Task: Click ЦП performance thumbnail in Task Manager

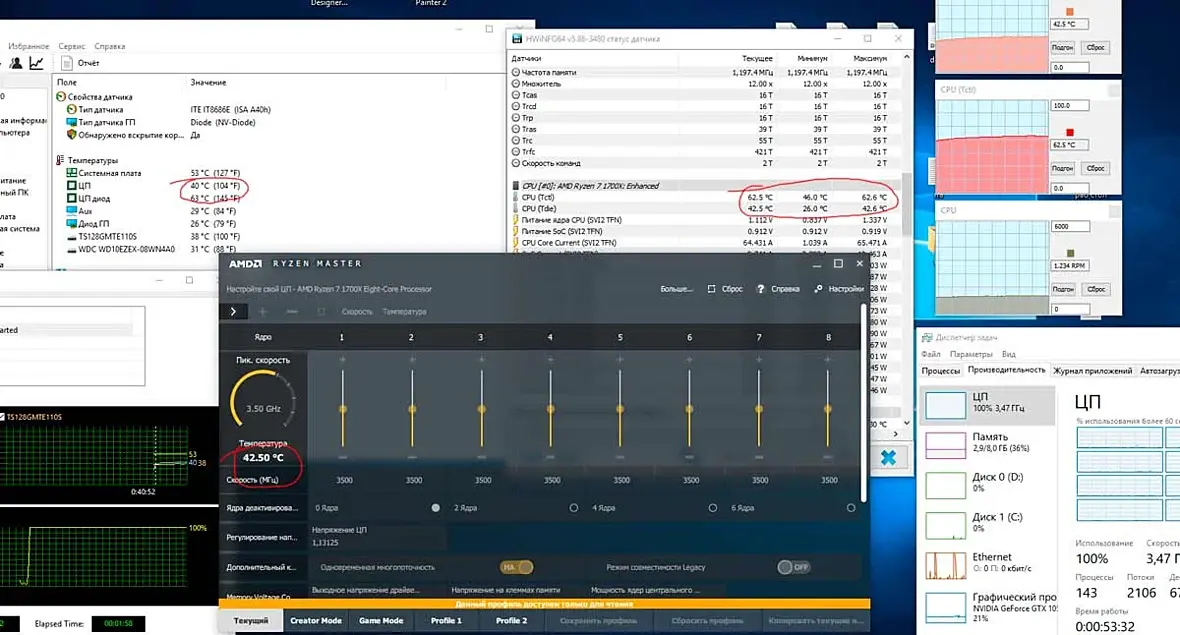Action: pyautogui.click(x=945, y=405)
